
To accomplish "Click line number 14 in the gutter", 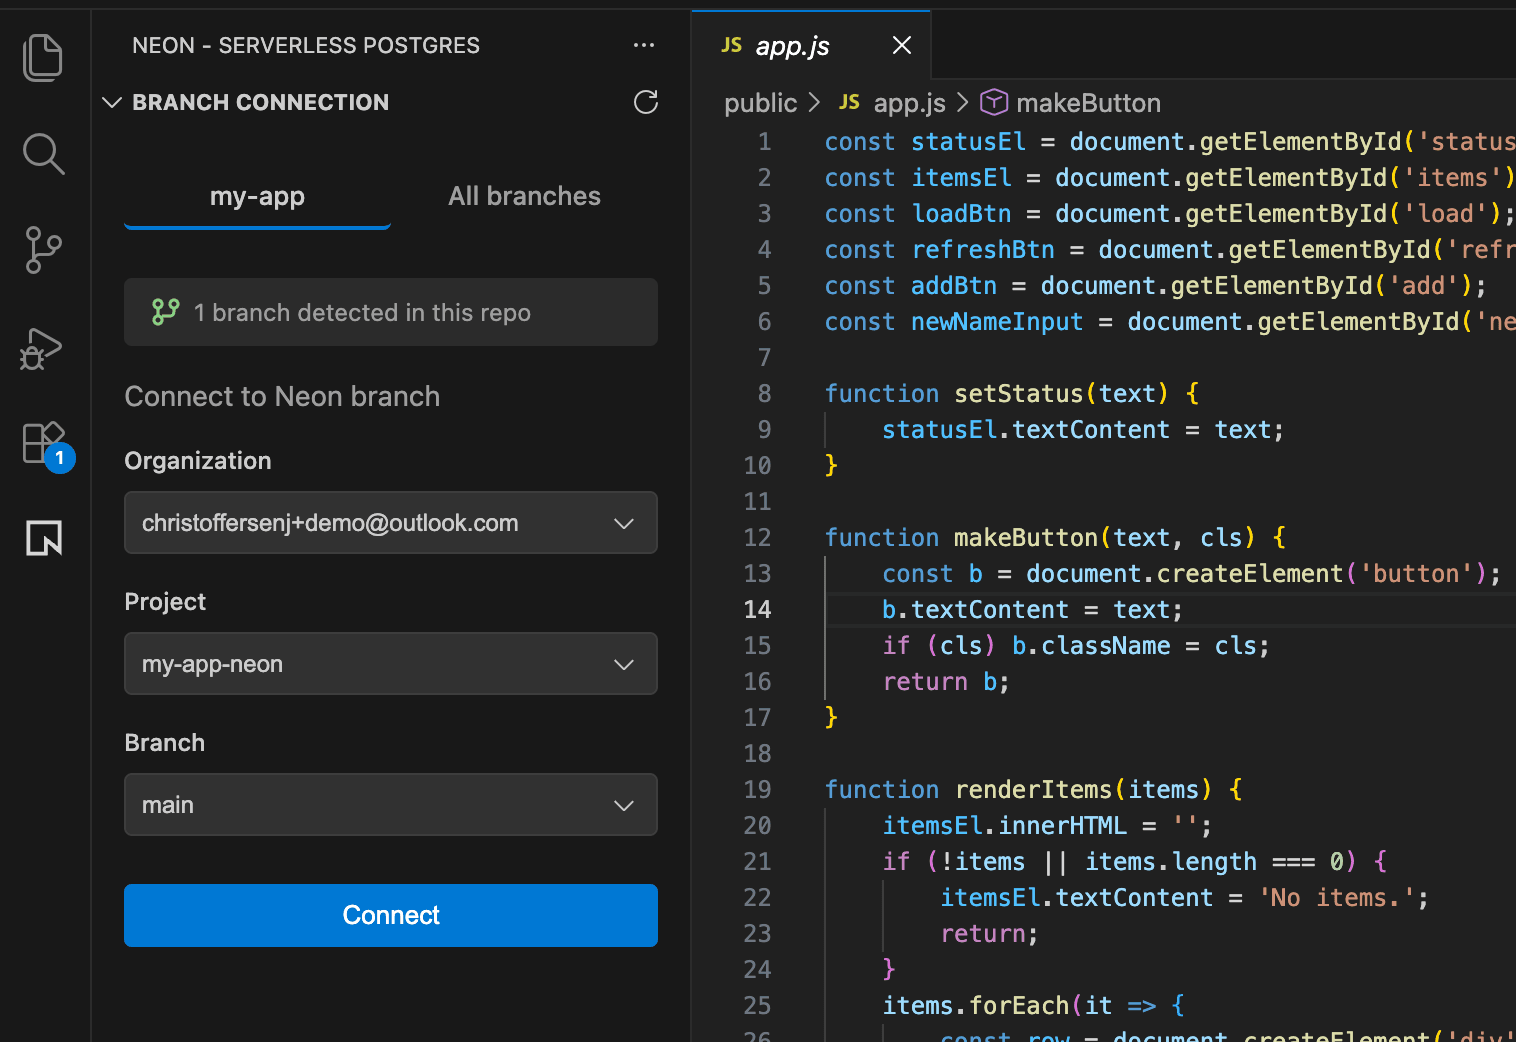I will click(757, 610).
